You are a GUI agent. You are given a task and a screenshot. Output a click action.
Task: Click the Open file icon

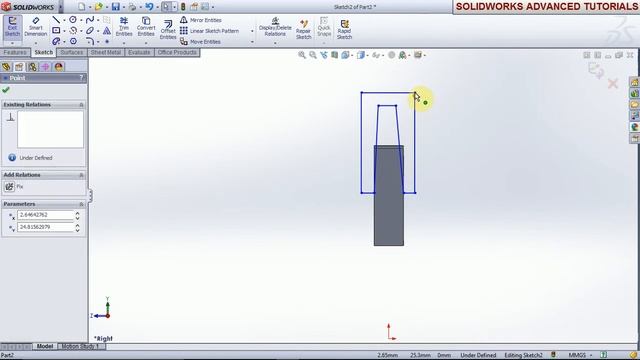98,7
